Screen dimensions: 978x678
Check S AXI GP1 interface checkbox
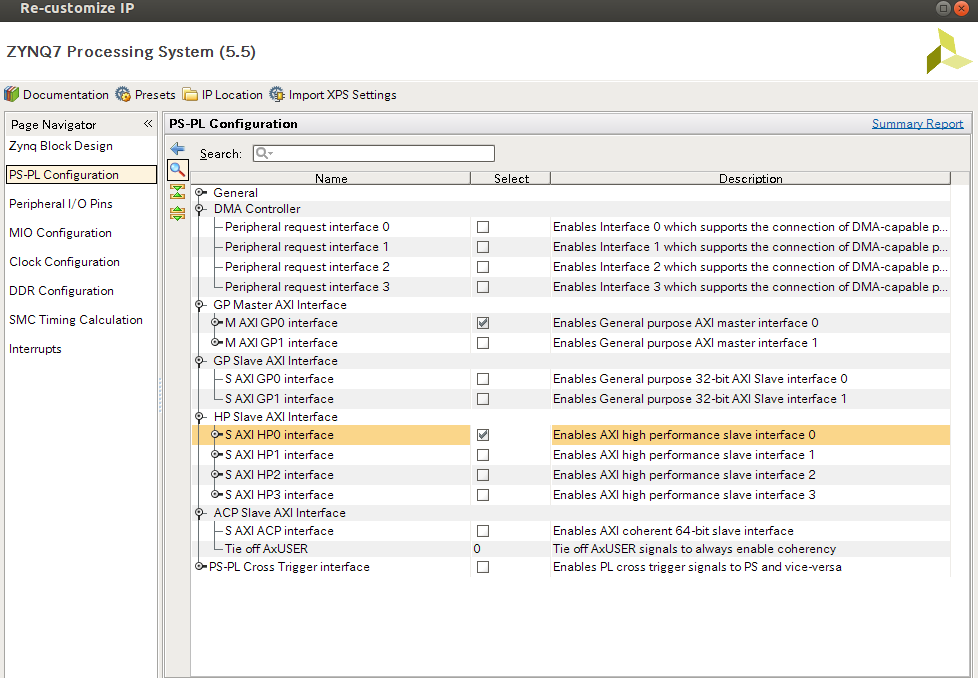(483, 399)
